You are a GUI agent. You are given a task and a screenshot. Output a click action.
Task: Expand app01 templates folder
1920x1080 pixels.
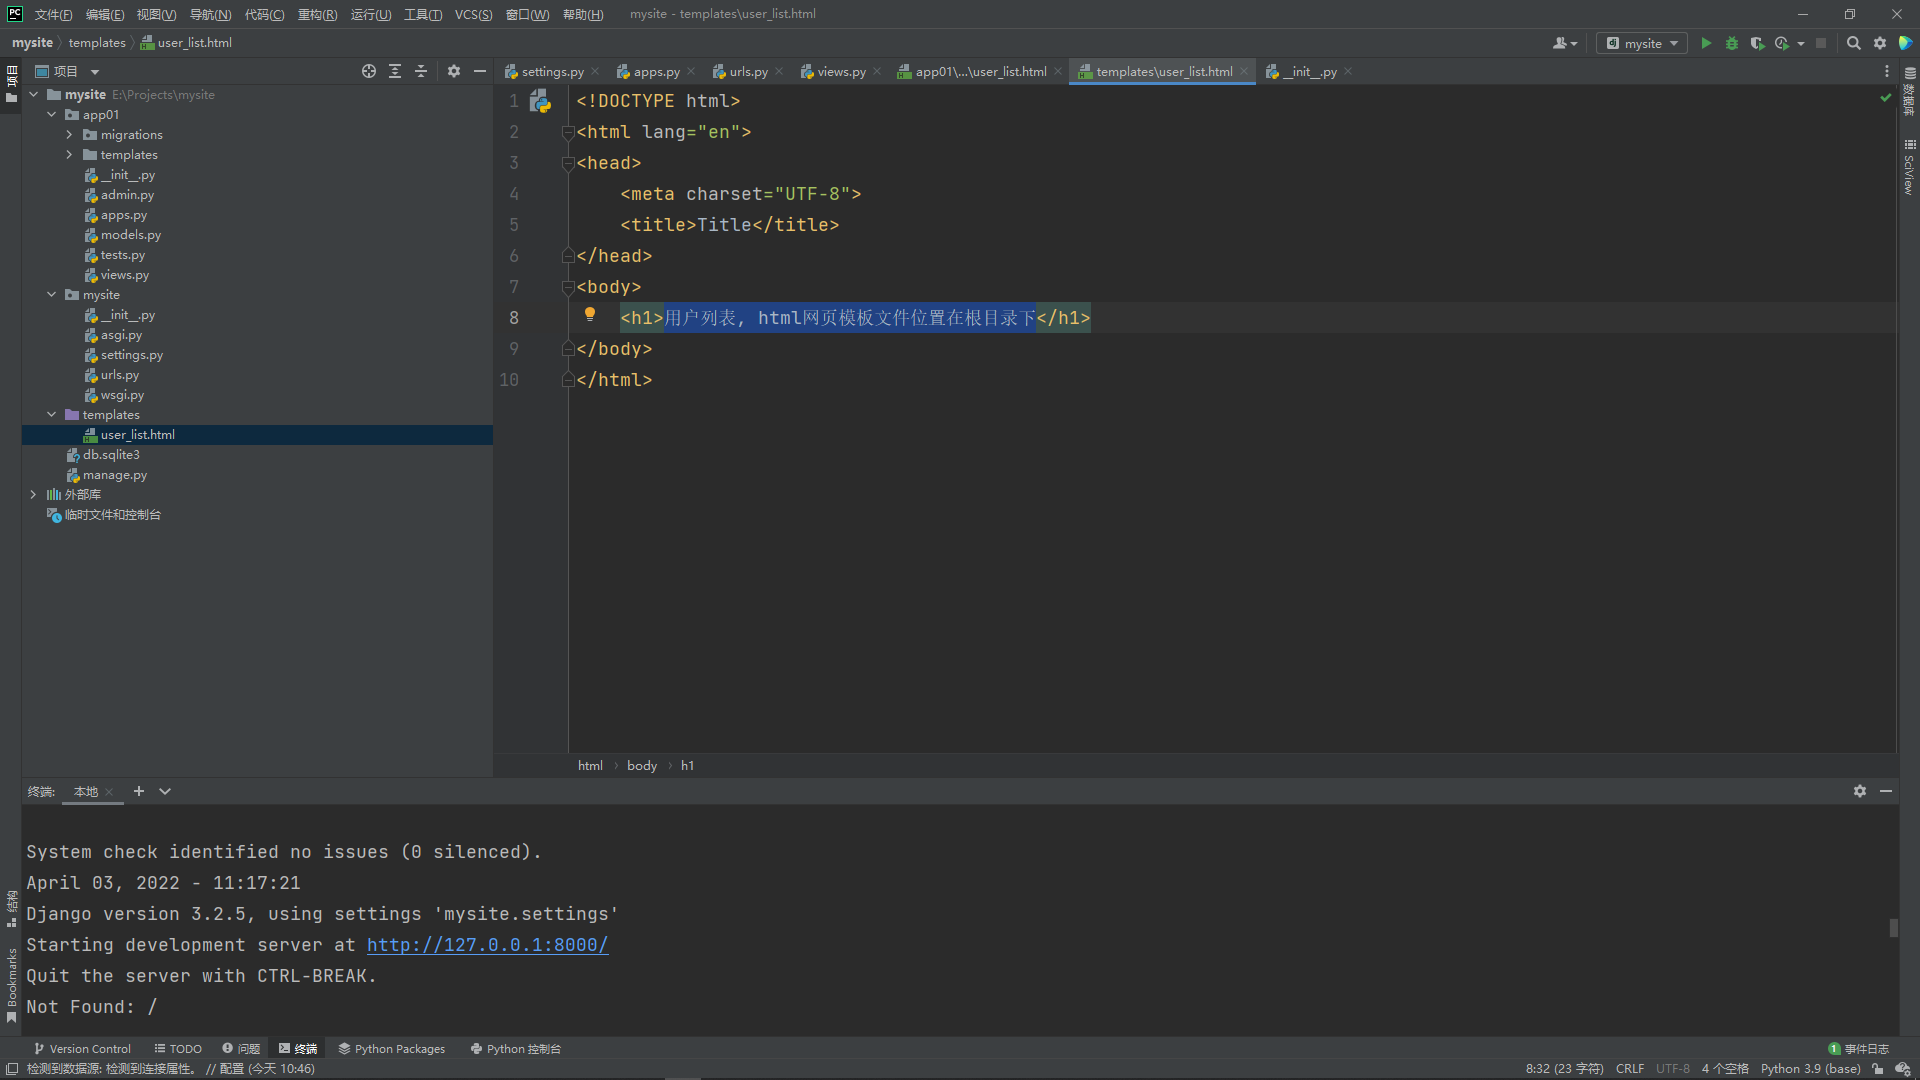coord(70,155)
